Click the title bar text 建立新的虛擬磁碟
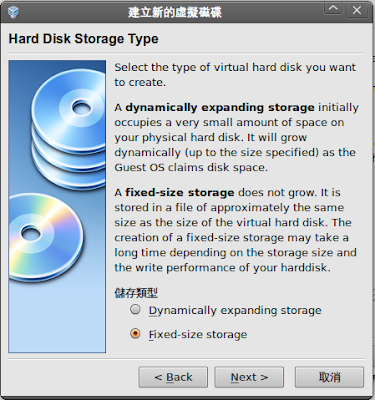 tap(175, 13)
